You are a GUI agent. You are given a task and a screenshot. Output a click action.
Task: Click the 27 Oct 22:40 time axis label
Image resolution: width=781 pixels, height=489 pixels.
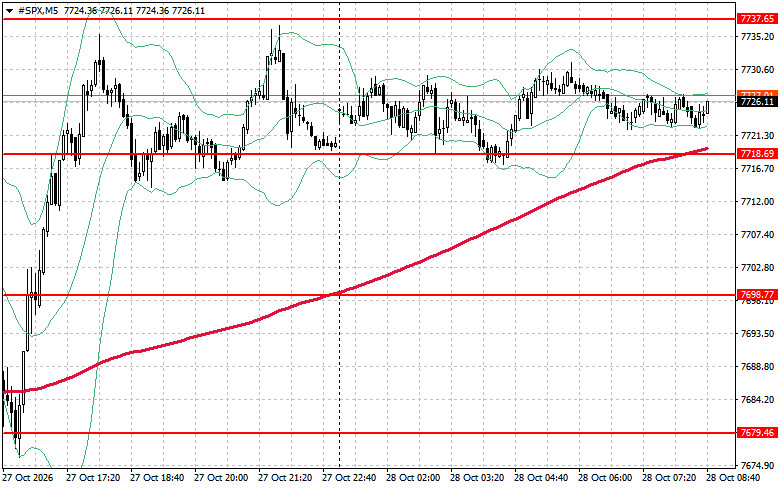349,478
